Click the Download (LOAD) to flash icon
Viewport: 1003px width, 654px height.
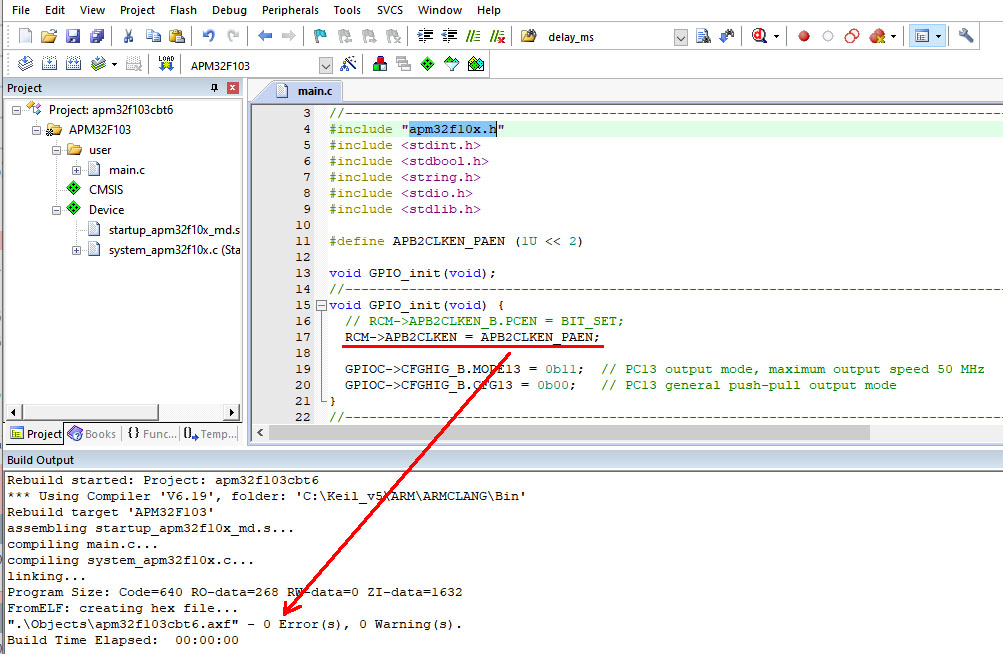(x=166, y=64)
